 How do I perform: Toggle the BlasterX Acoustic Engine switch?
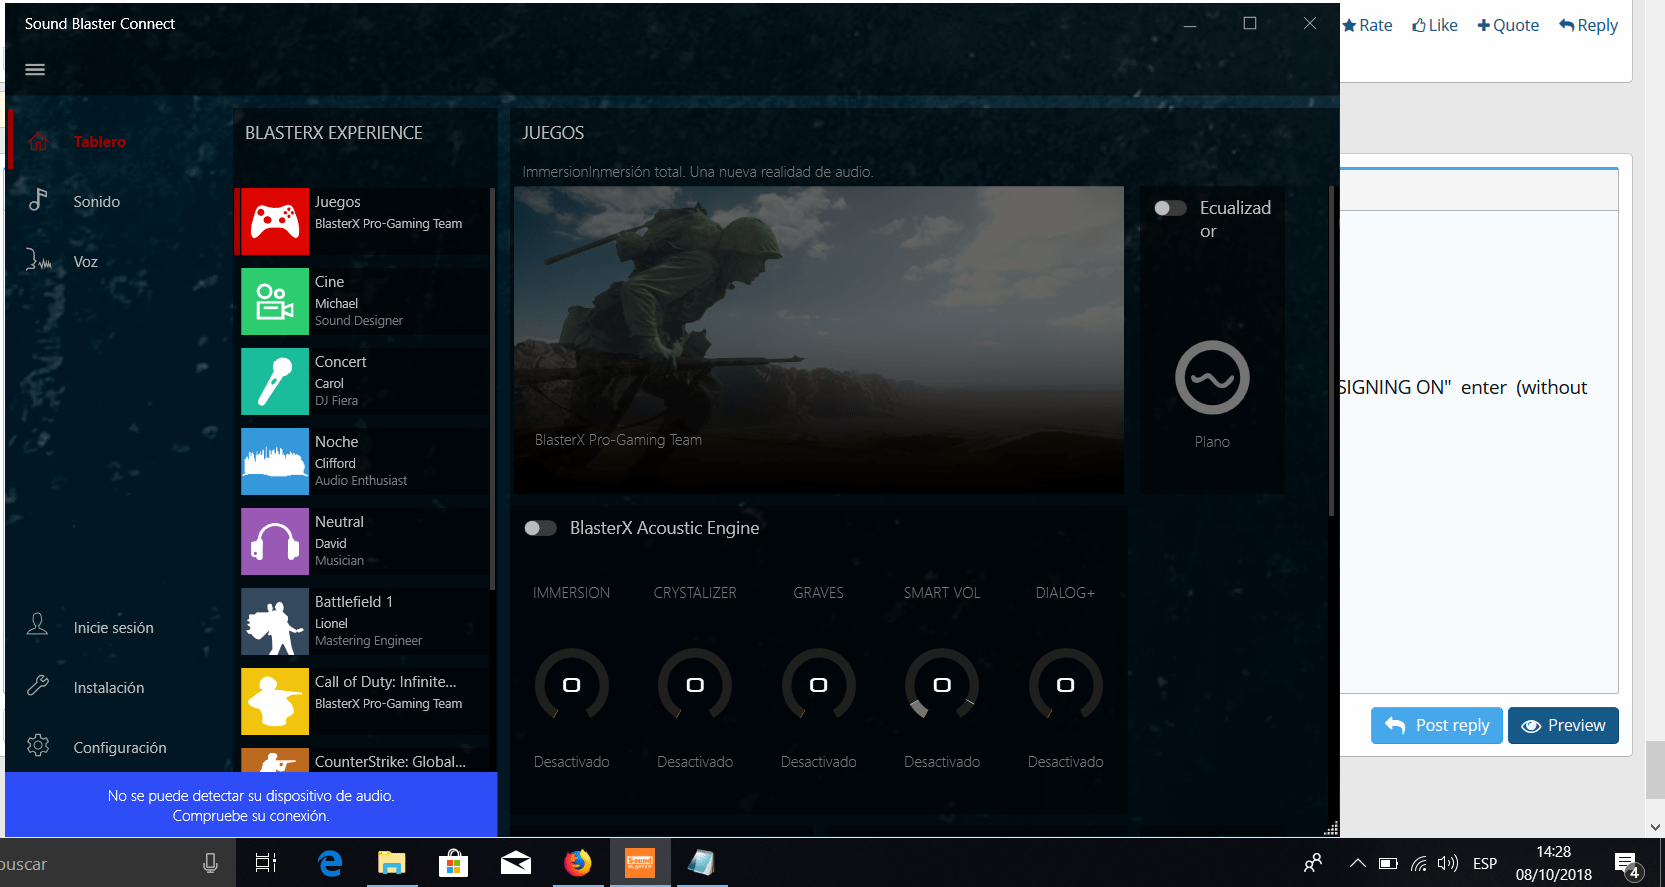point(540,528)
